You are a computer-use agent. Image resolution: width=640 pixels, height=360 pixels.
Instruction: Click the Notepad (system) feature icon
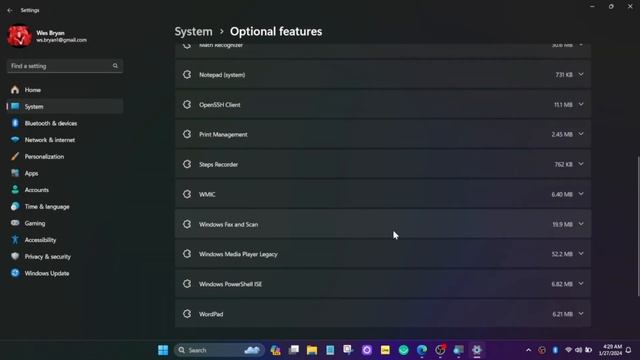[x=187, y=75]
